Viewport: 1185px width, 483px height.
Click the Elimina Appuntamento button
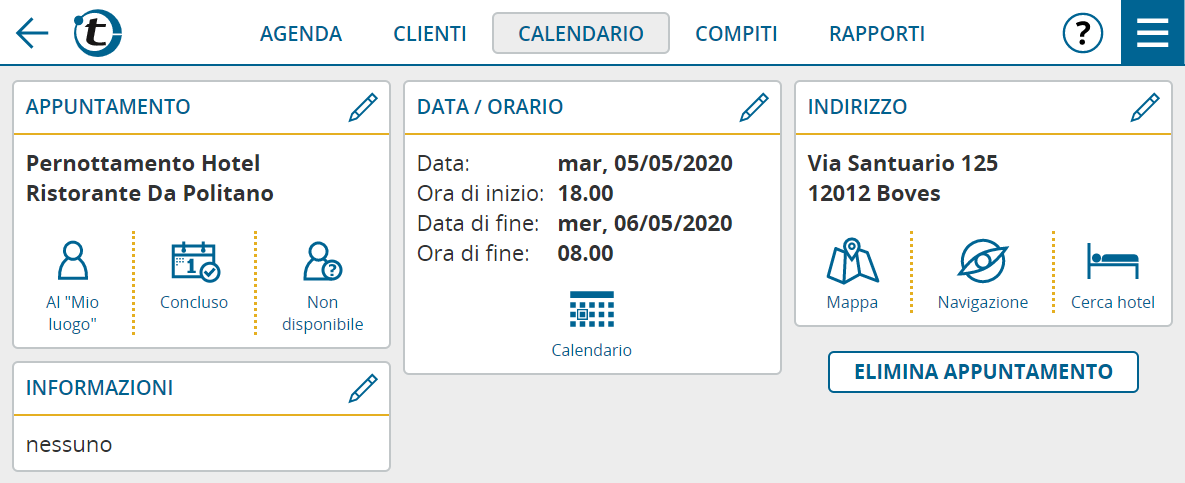(x=983, y=372)
